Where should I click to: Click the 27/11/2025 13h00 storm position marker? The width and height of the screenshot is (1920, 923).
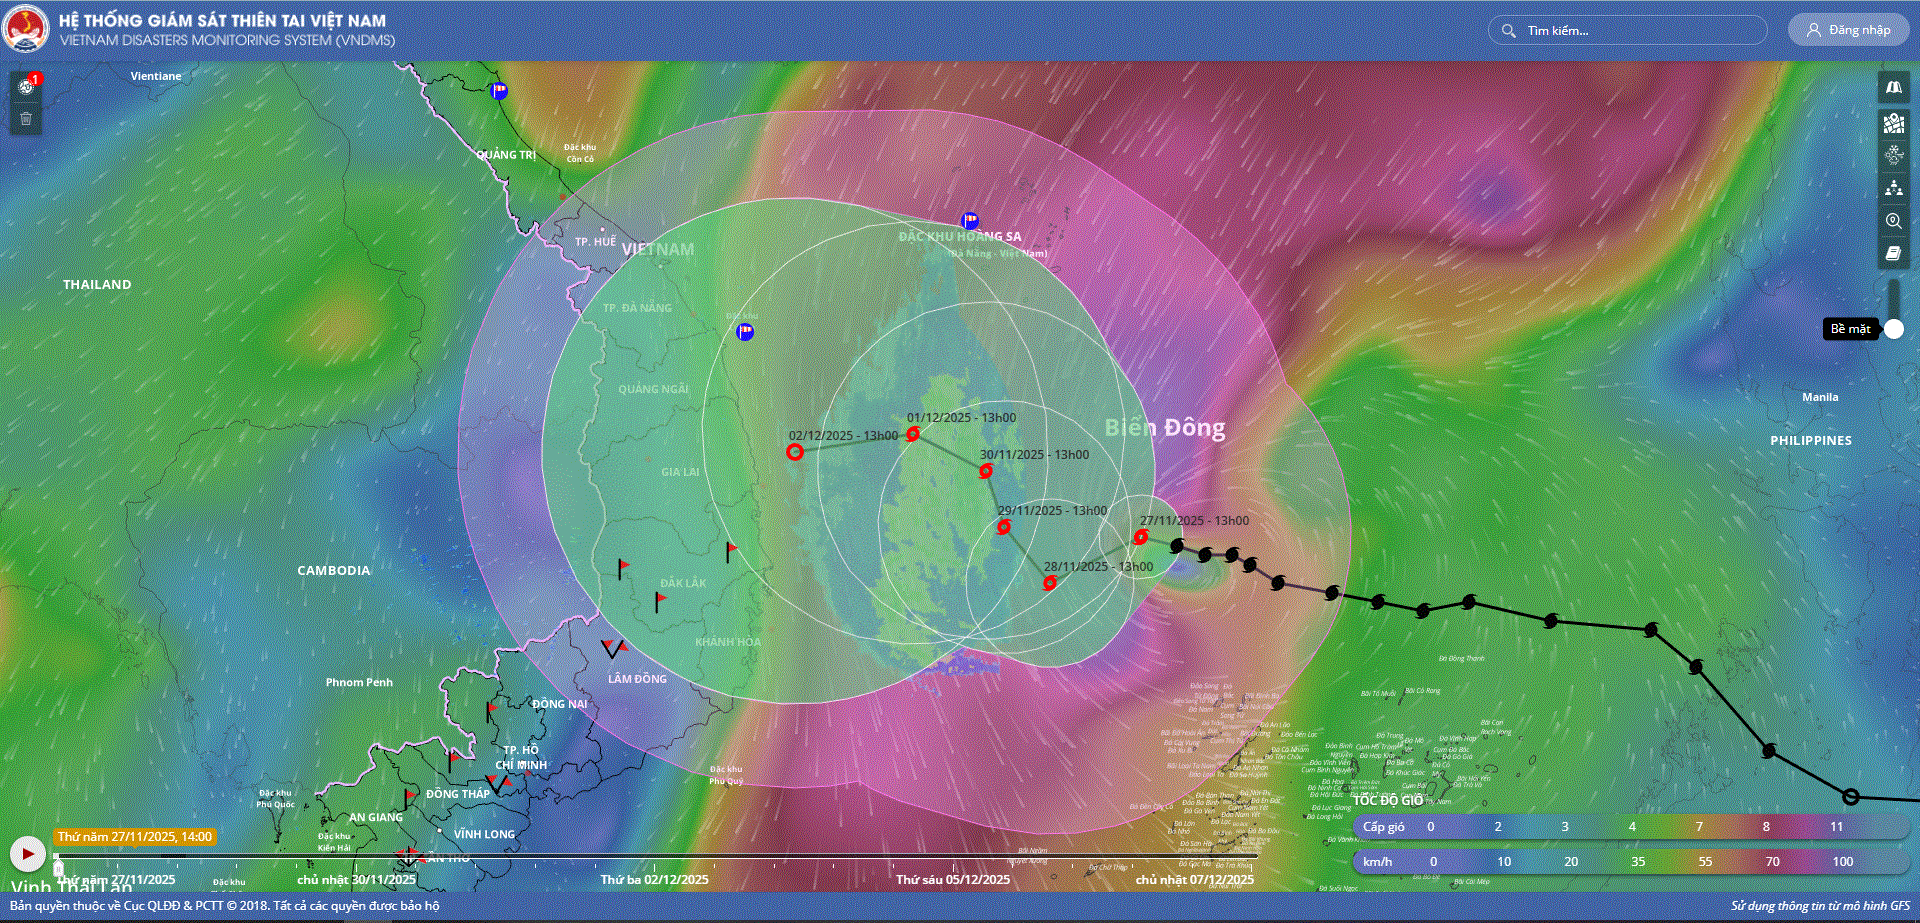click(x=1140, y=537)
